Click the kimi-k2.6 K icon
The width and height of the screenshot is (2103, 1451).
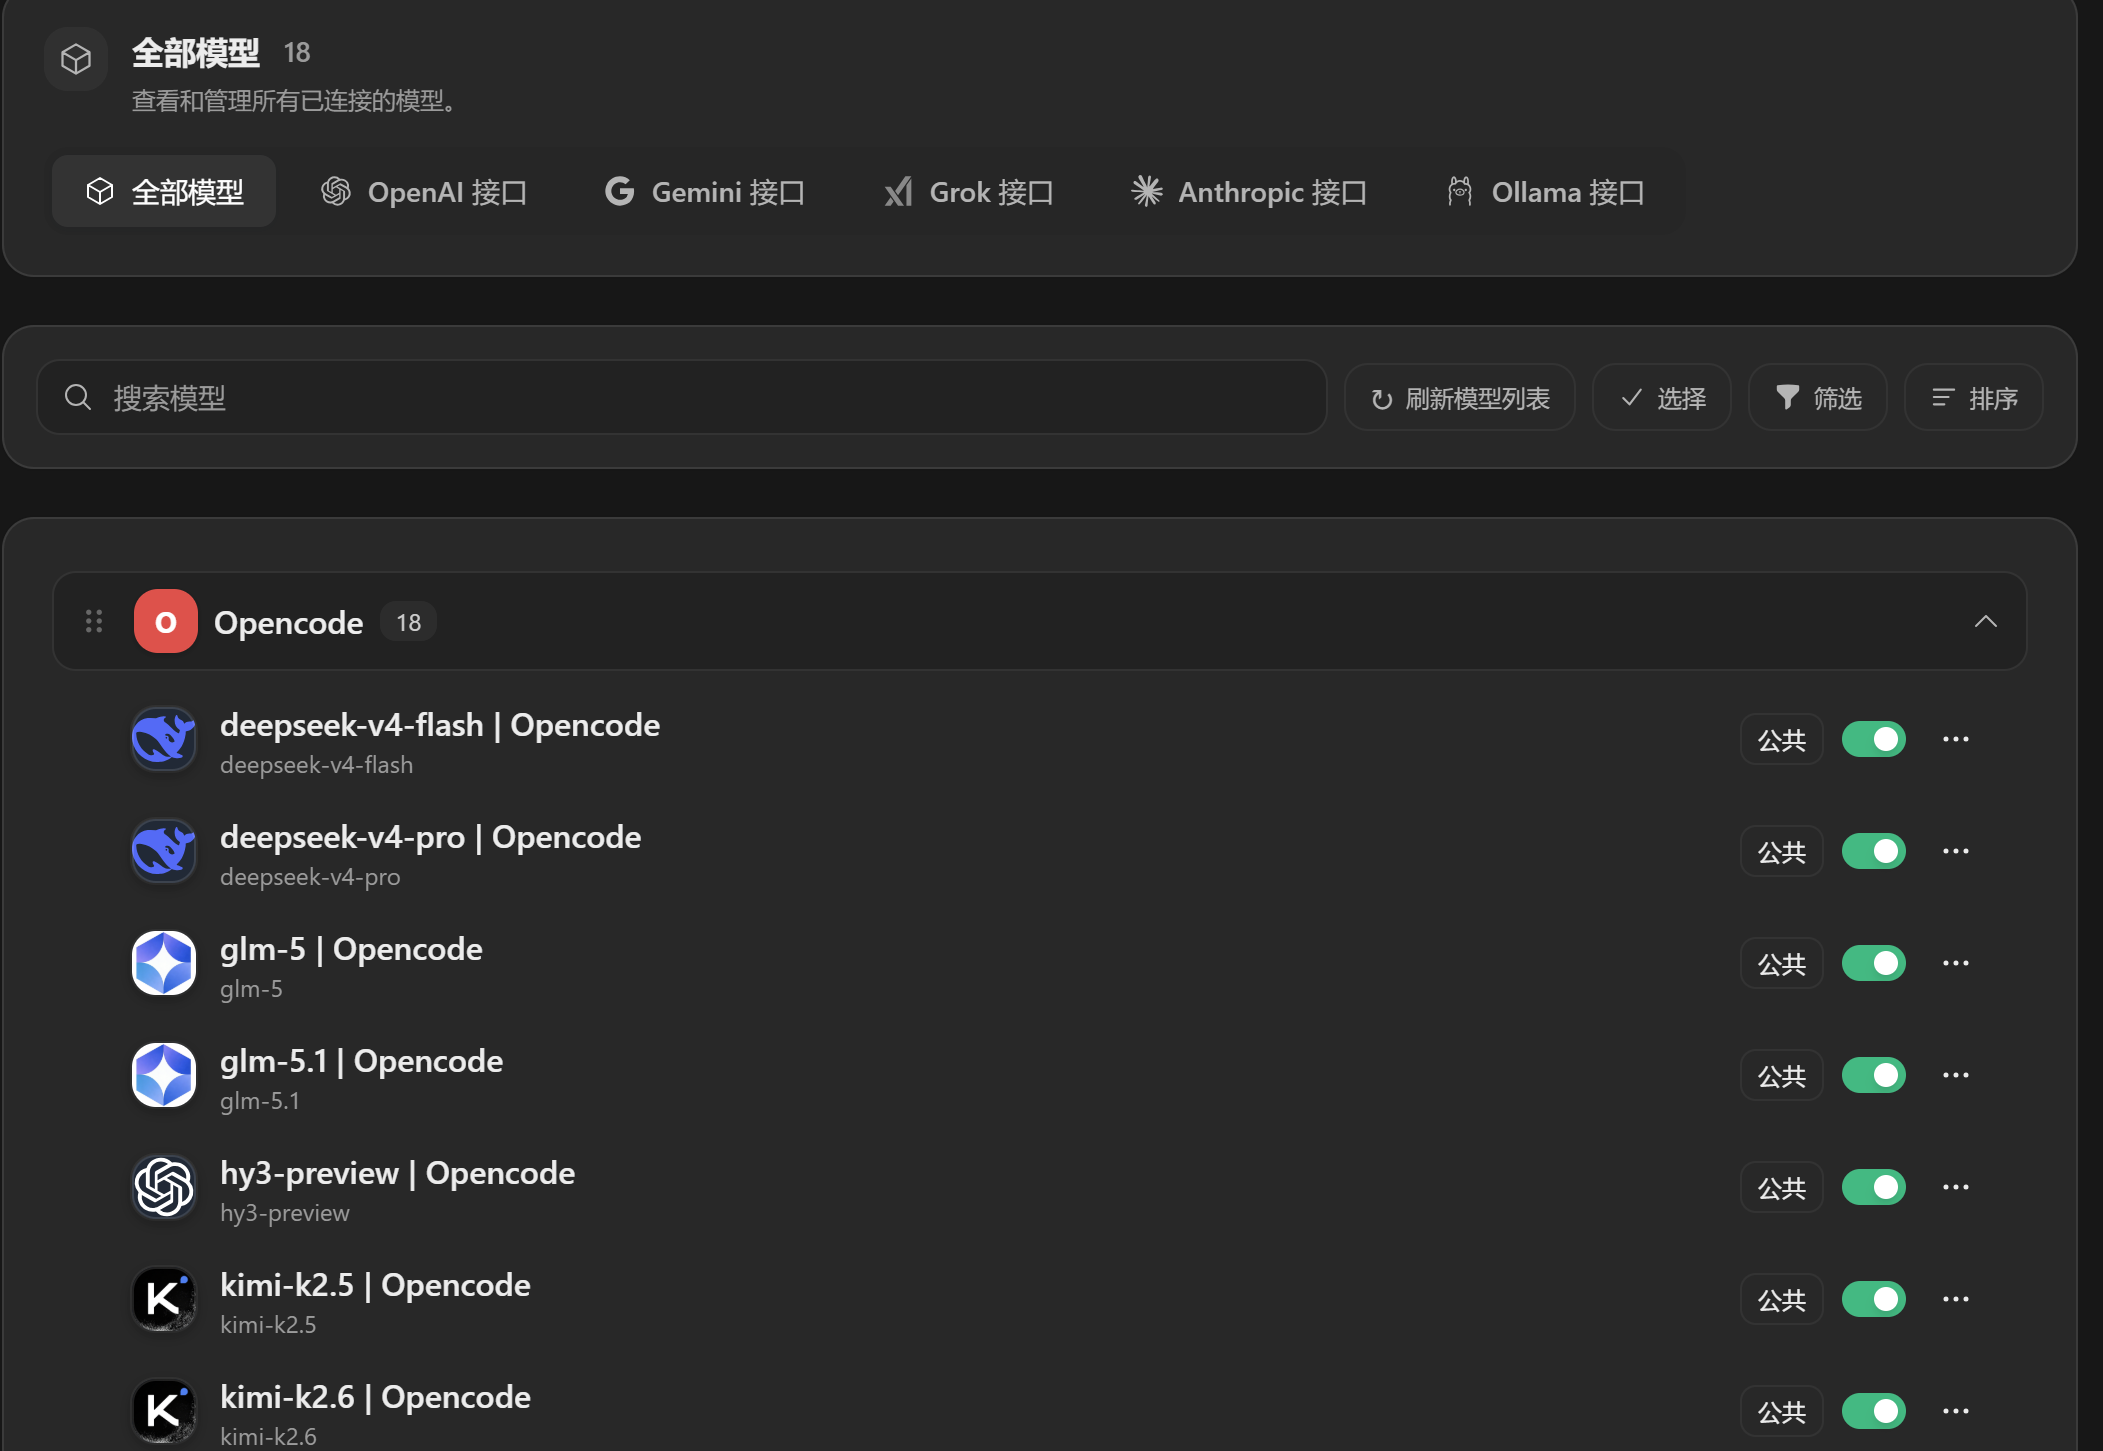click(164, 1411)
